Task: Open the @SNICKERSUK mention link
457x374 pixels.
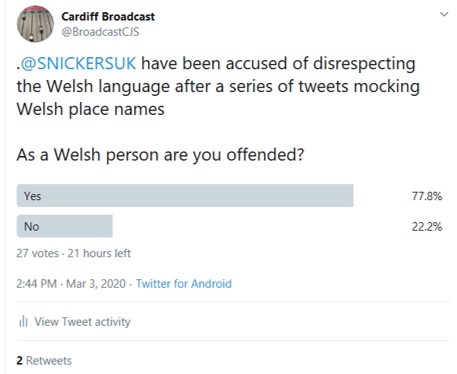Action: [x=78, y=63]
